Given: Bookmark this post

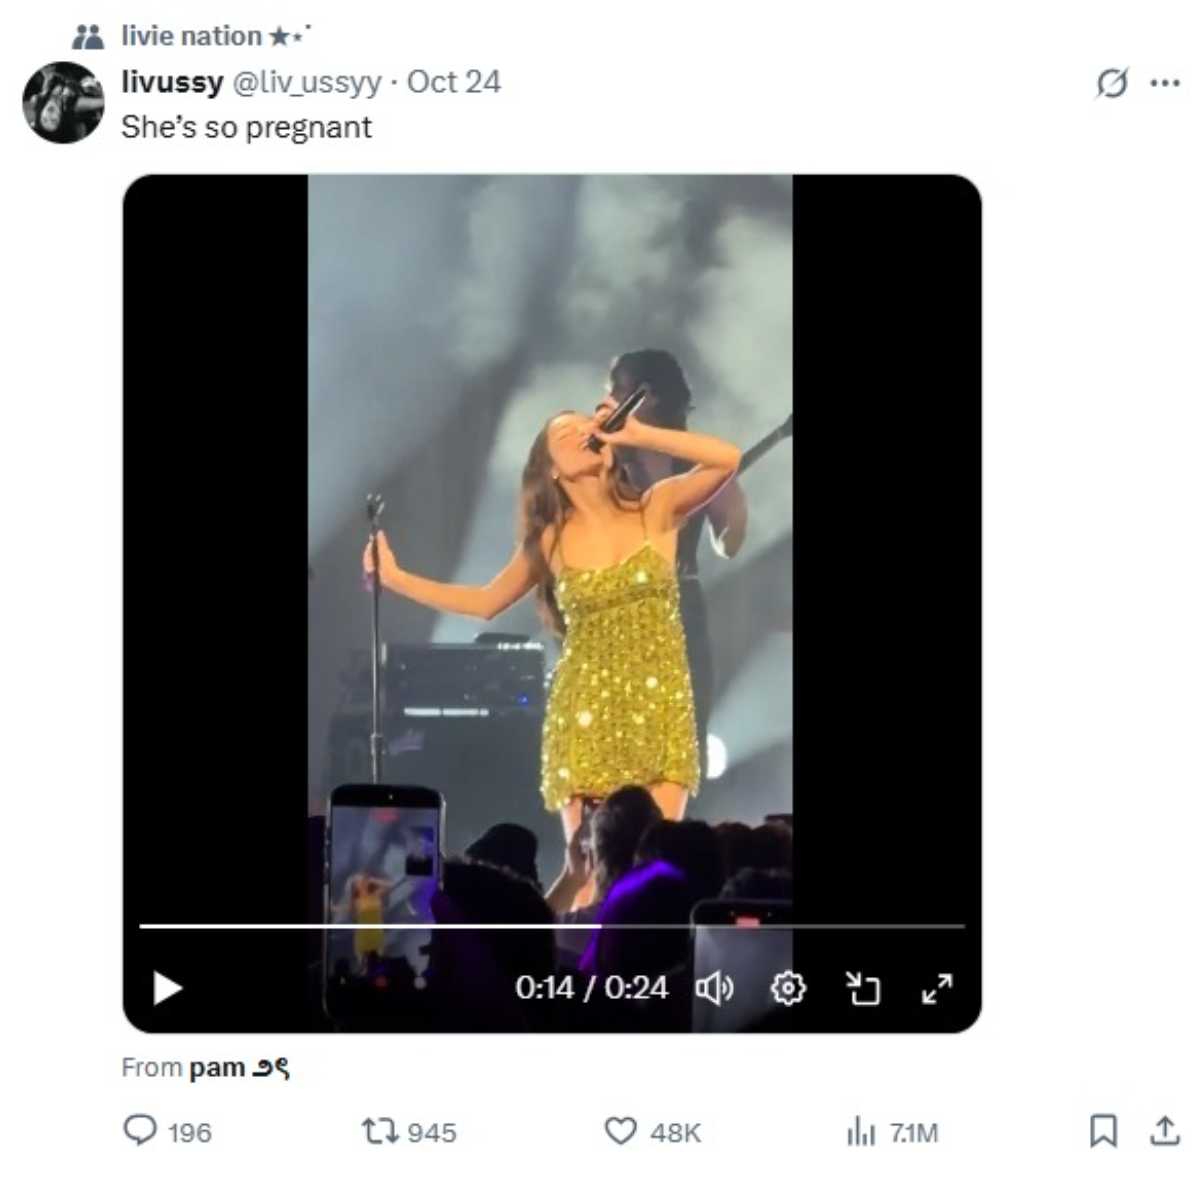Looking at the screenshot, I should point(1102,1131).
